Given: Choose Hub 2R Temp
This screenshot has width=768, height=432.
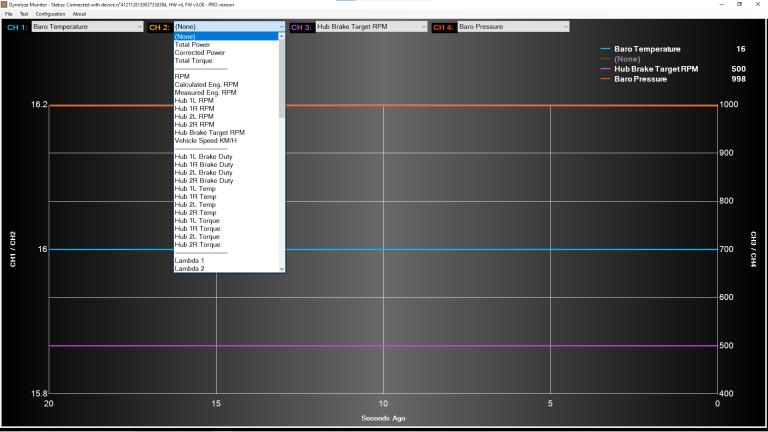Looking at the screenshot, I should (226, 213).
